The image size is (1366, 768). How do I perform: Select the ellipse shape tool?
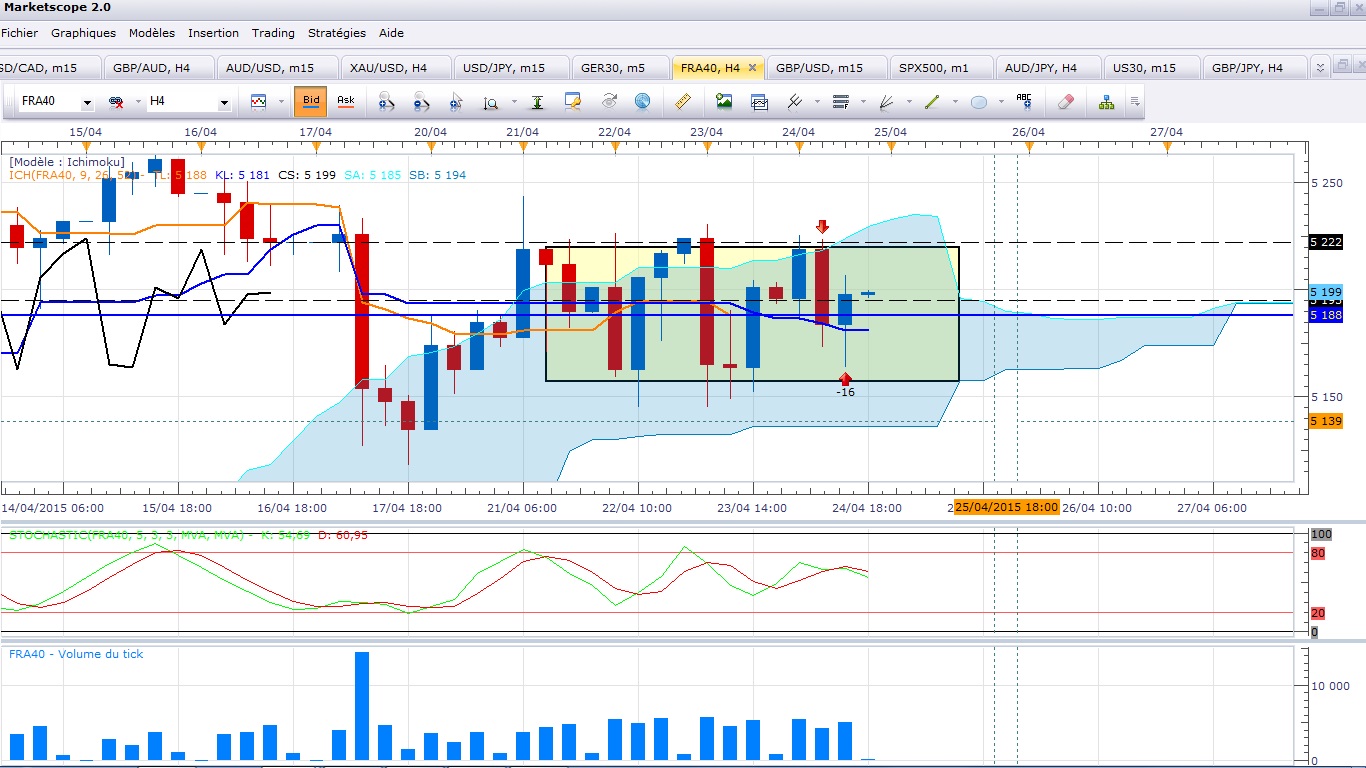pos(979,102)
